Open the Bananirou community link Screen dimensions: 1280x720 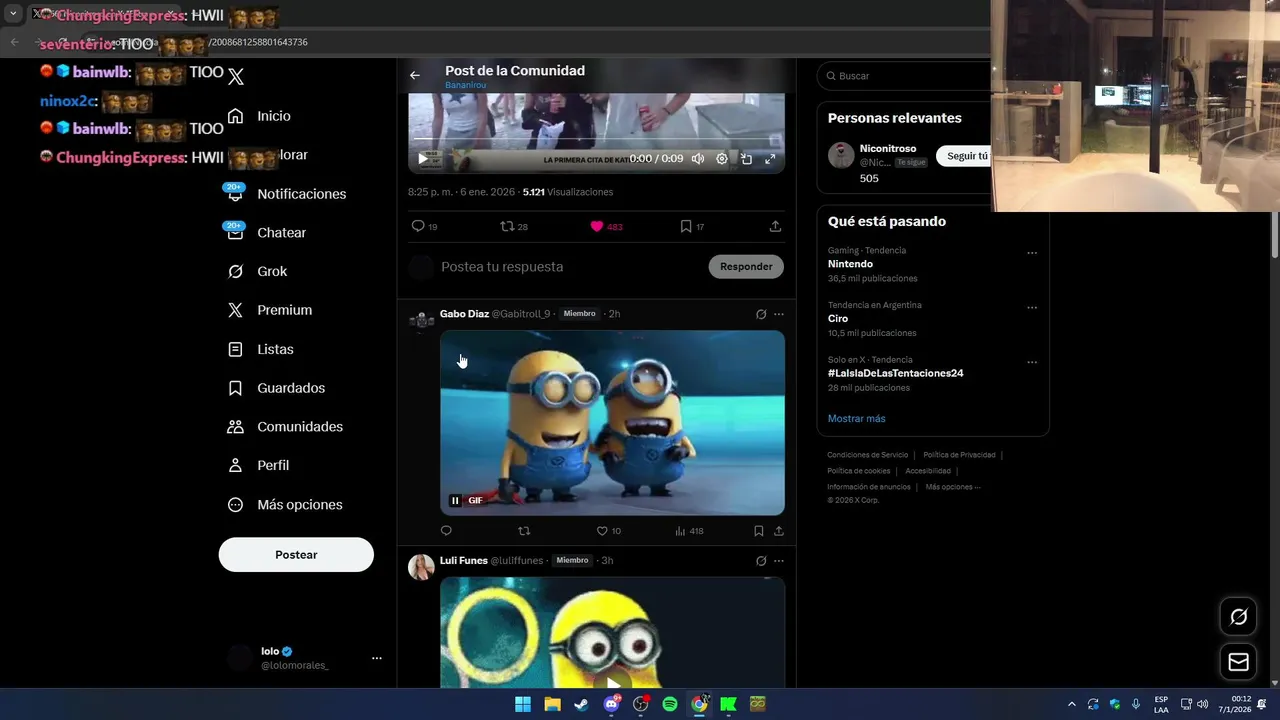(466, 85)
